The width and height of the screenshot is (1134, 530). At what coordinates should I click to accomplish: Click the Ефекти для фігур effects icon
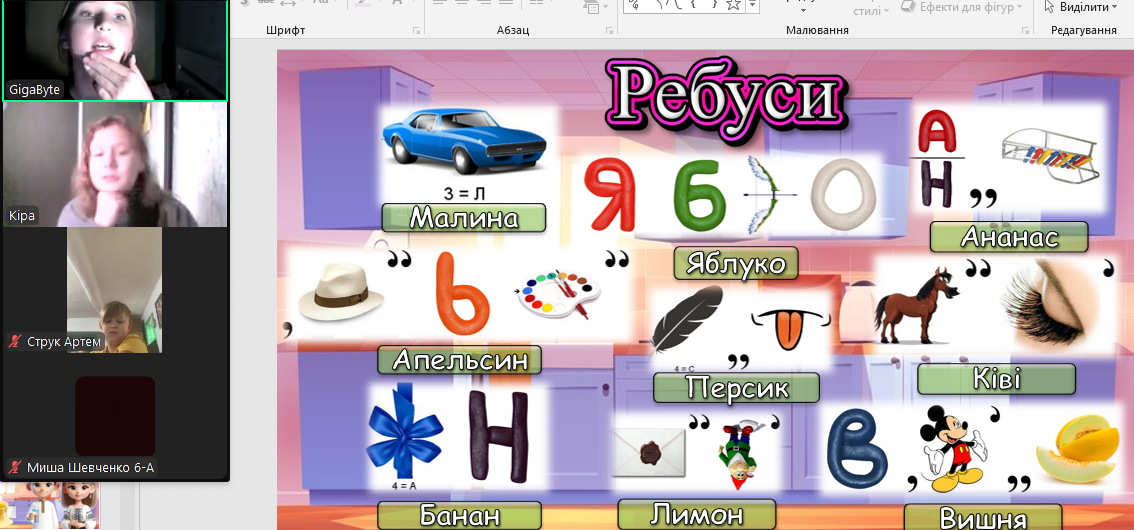click(x=908, y=7)
